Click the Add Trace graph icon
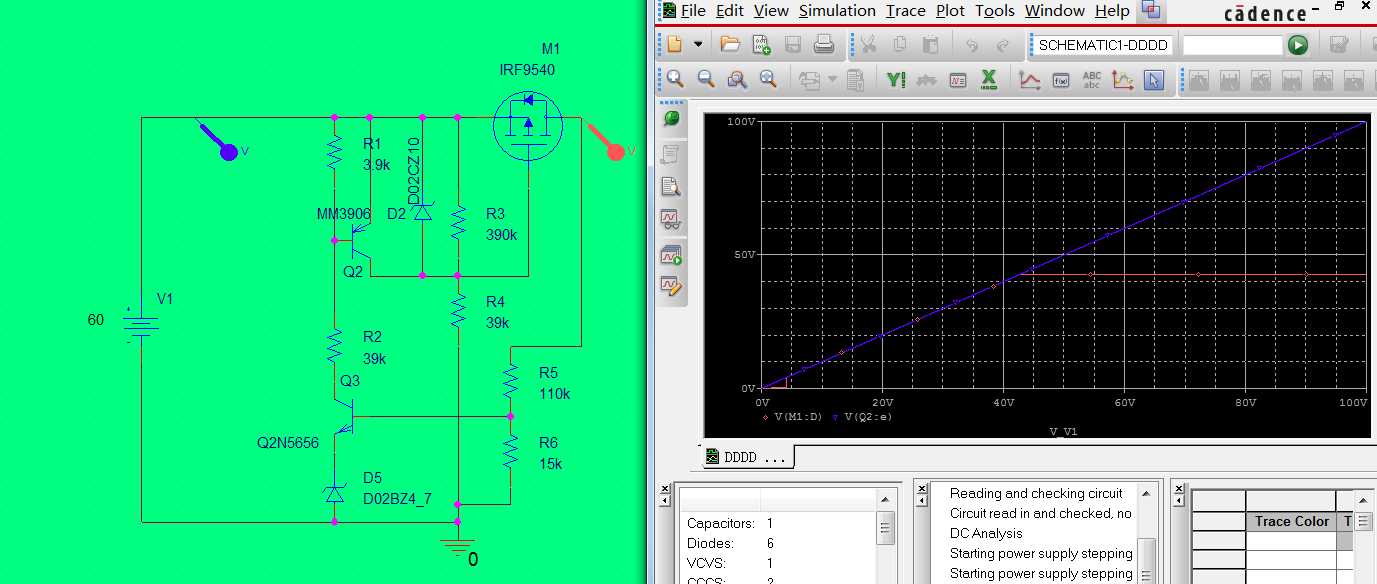This screenshot has width=1377, height=584. coord(1029,79)
